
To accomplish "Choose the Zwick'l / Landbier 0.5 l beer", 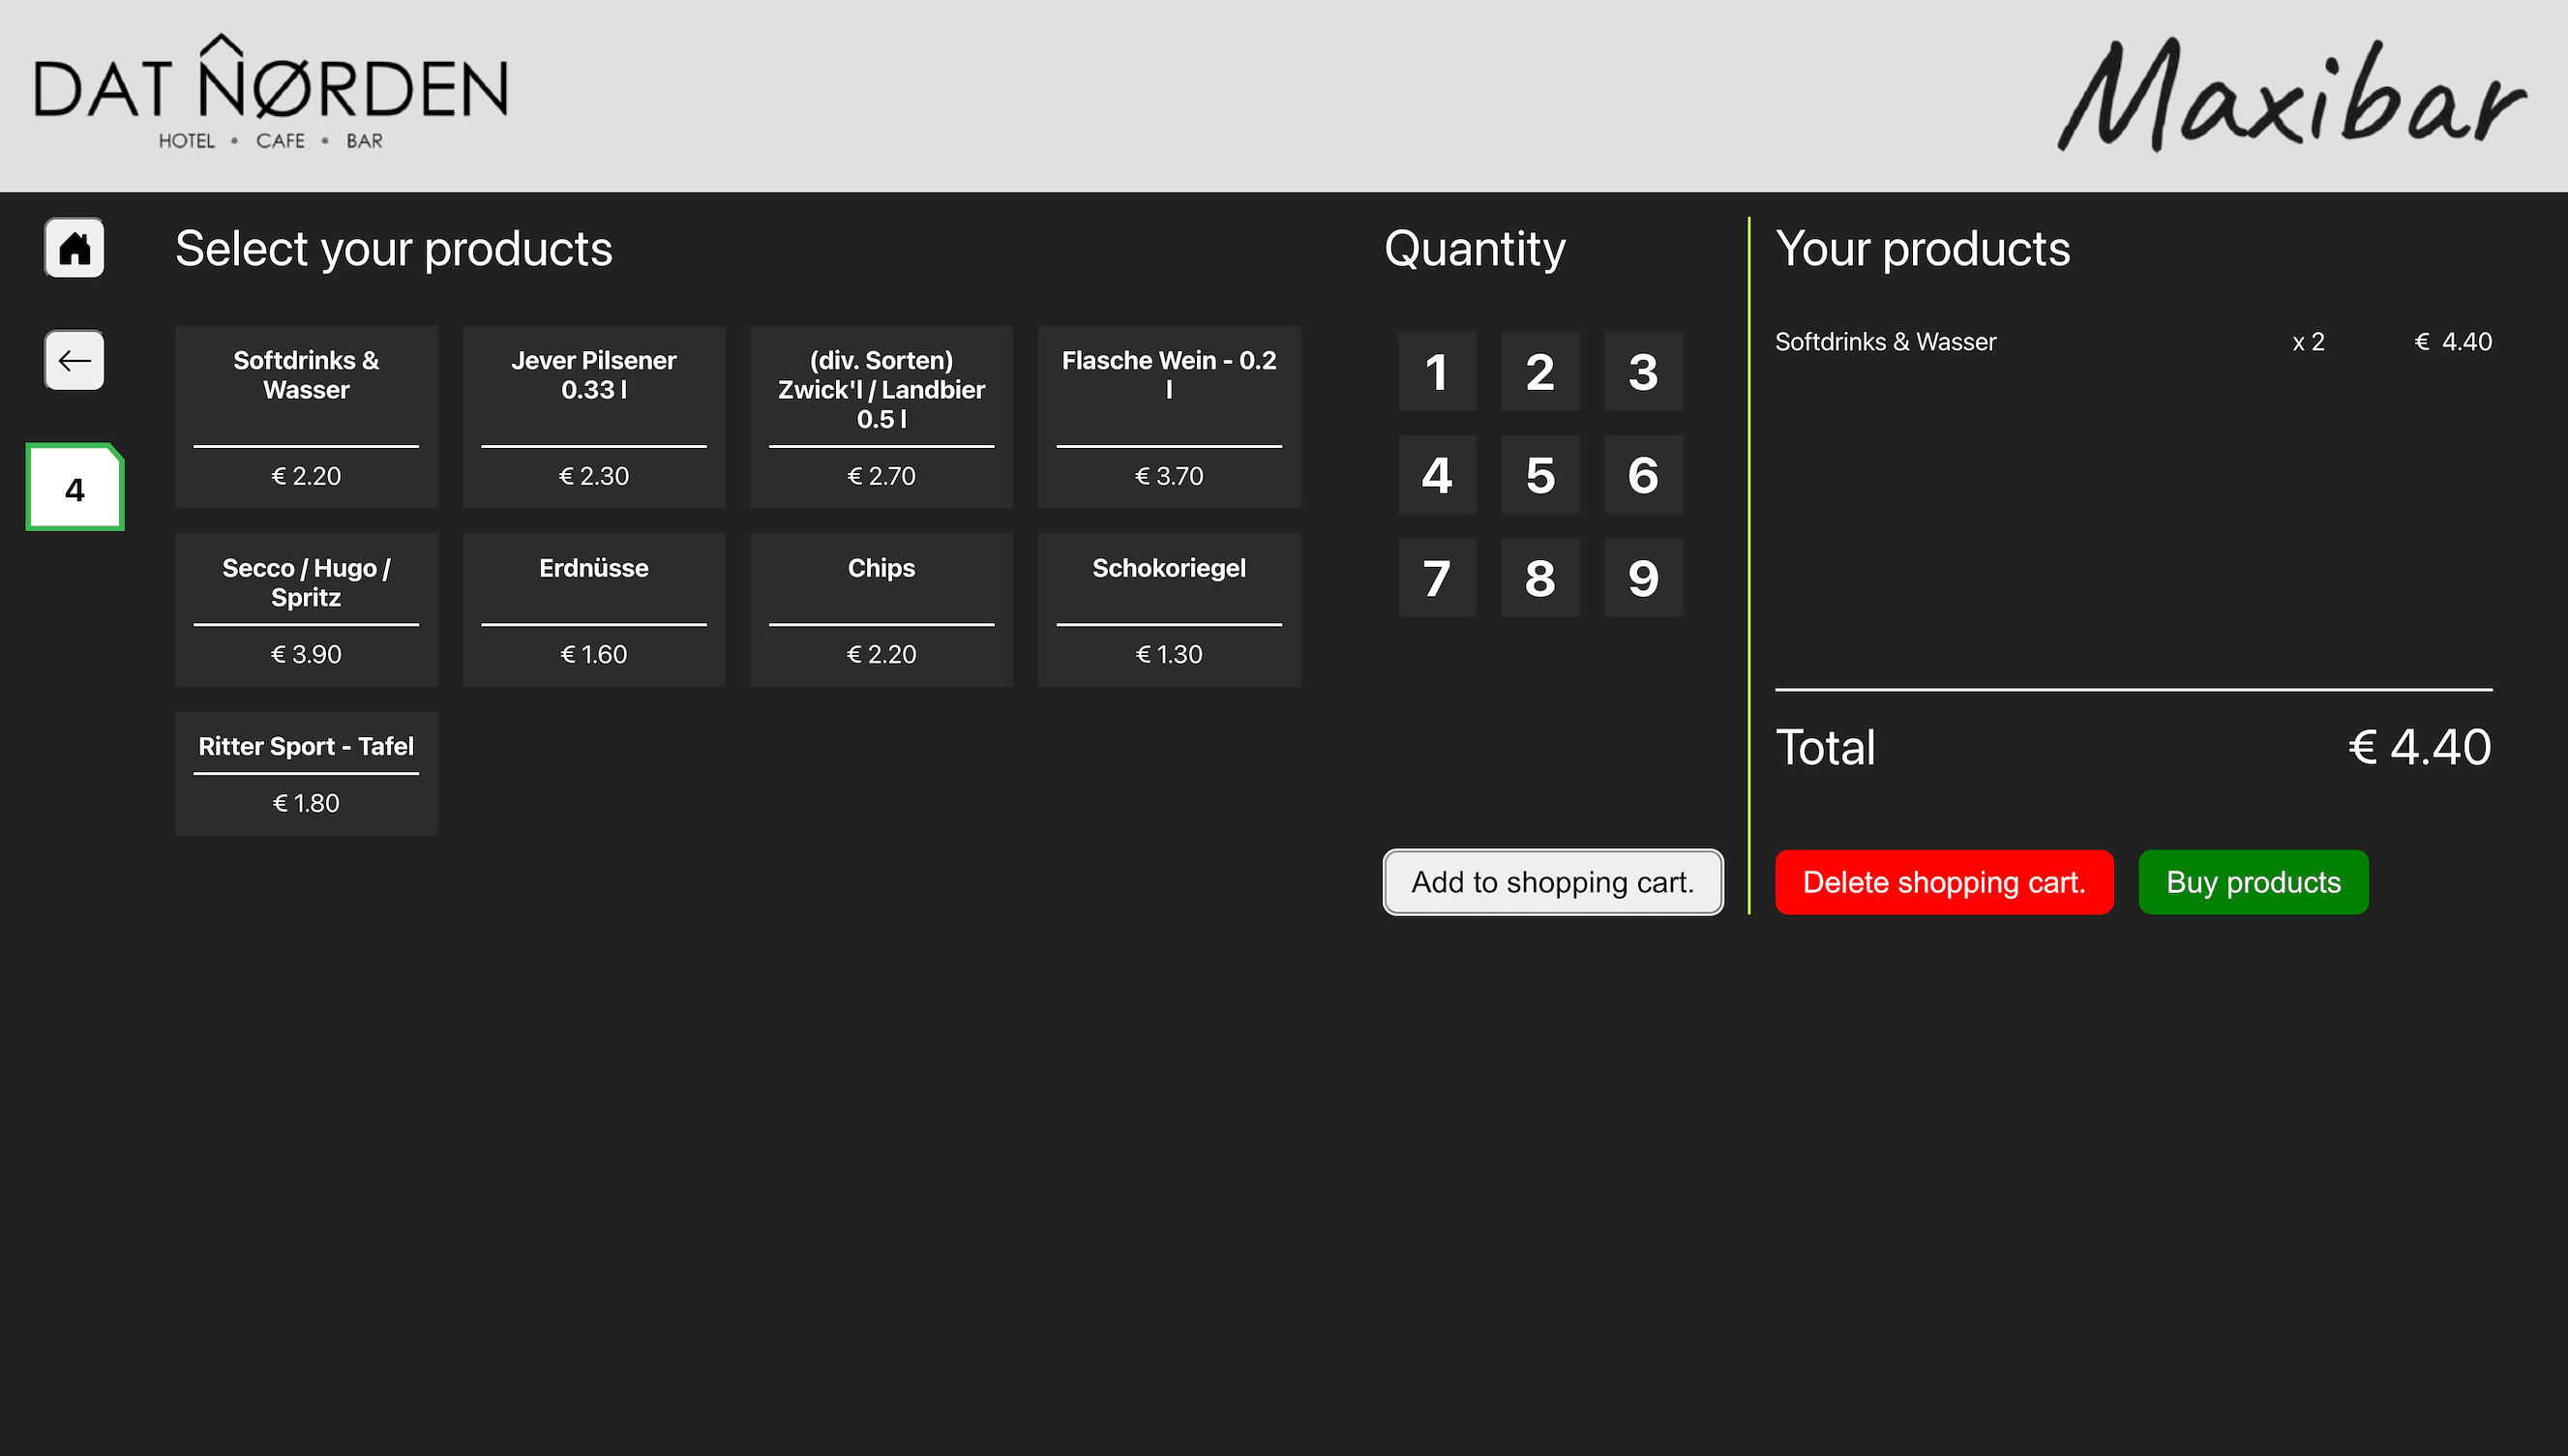I will point(881,416).
